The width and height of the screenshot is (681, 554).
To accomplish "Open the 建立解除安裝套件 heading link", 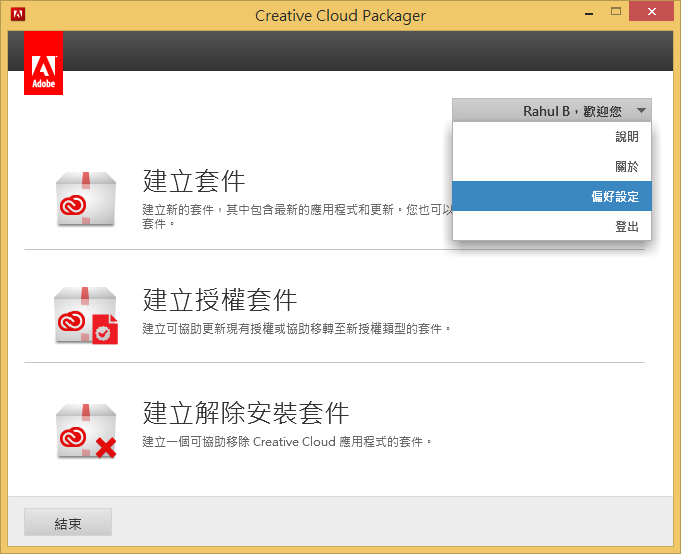I will click(246, 412).
